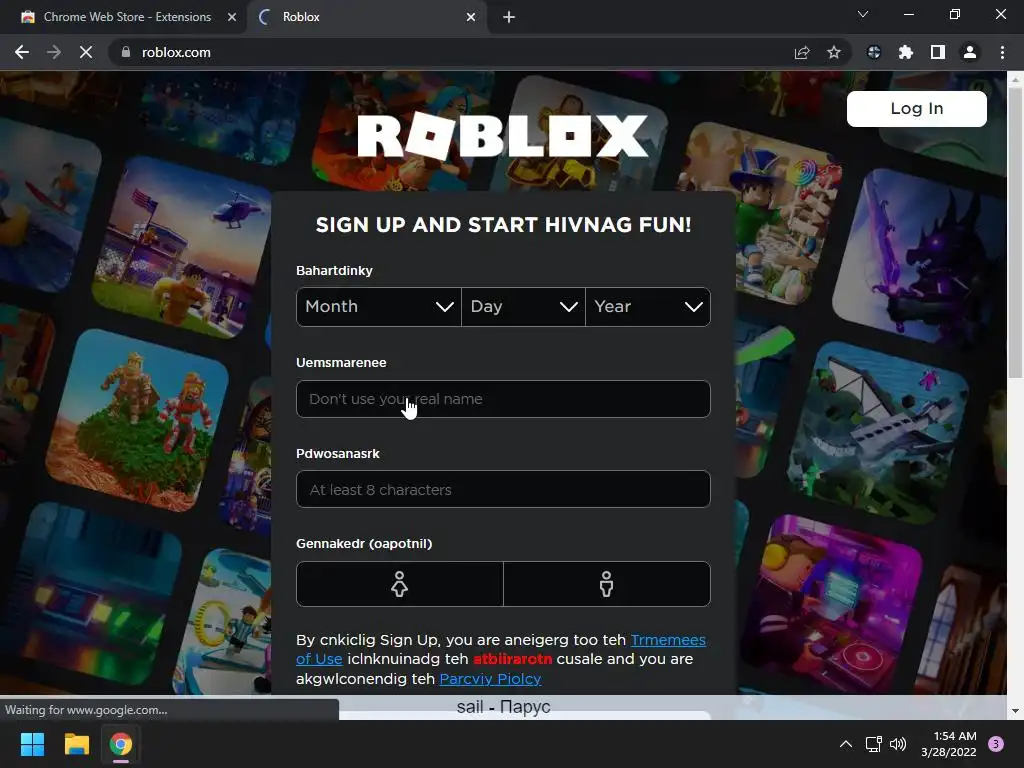Close the Chrome Web Store tab
1024x768 pixels.
pyautogui.click(x=232, y=17)
